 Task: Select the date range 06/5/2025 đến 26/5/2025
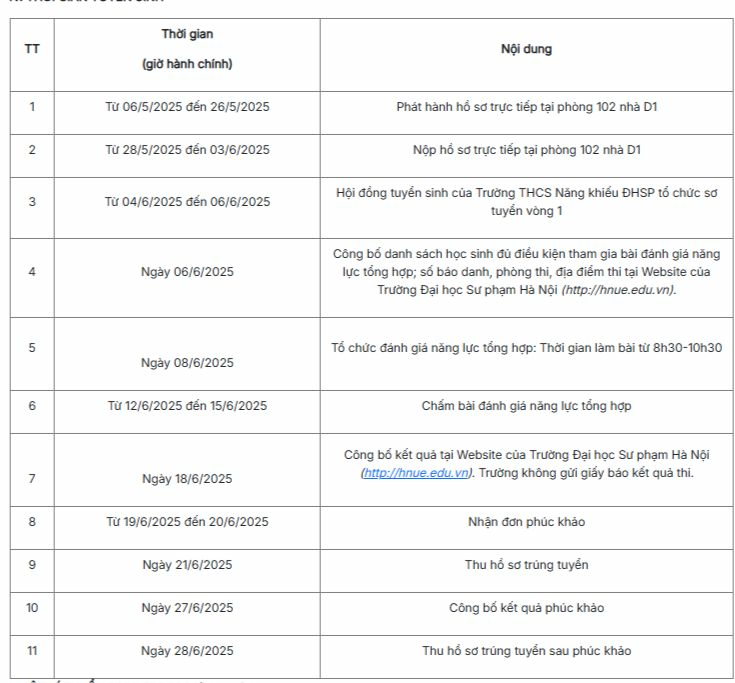(187, 106)
